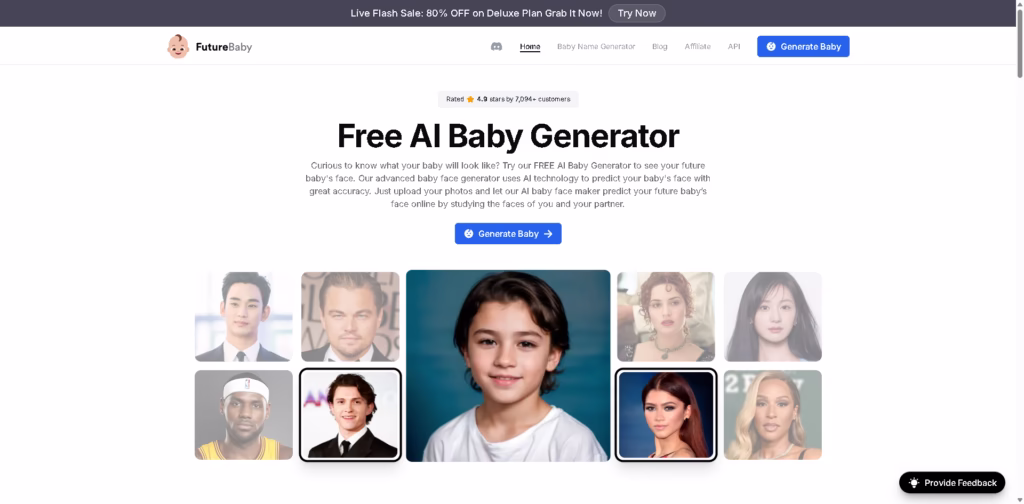Click the generated child photo in center
Viewport: 1024px width, 504px height.
508,366
